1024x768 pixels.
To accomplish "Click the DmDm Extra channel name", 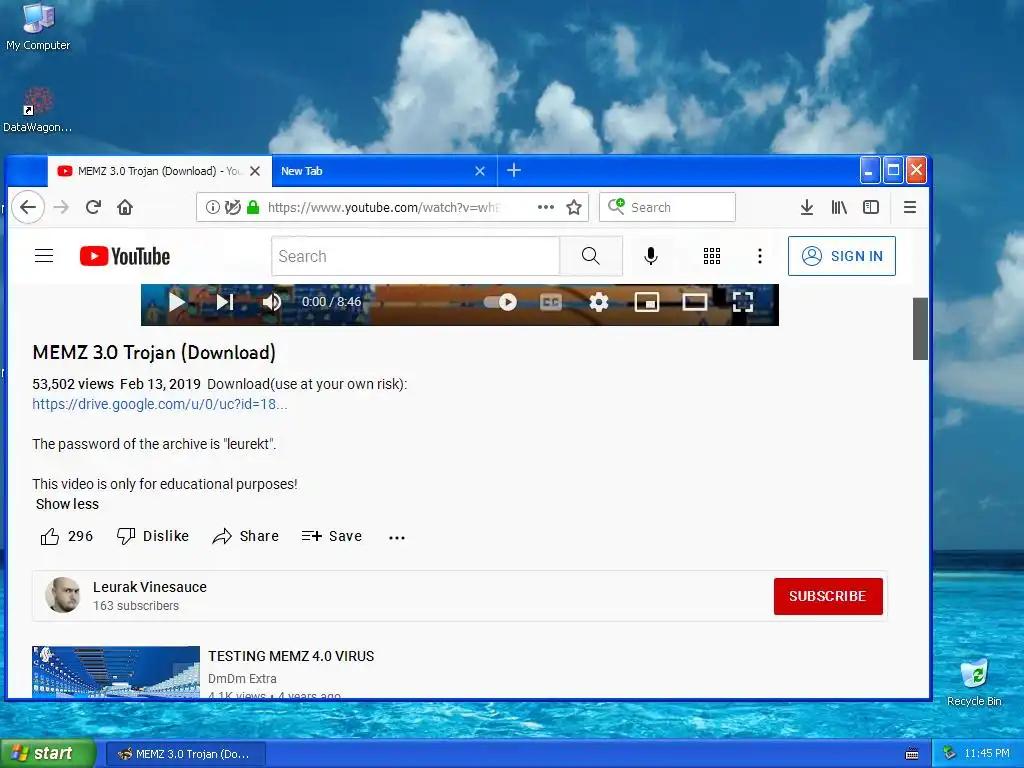I will click(x=242, y=679).
